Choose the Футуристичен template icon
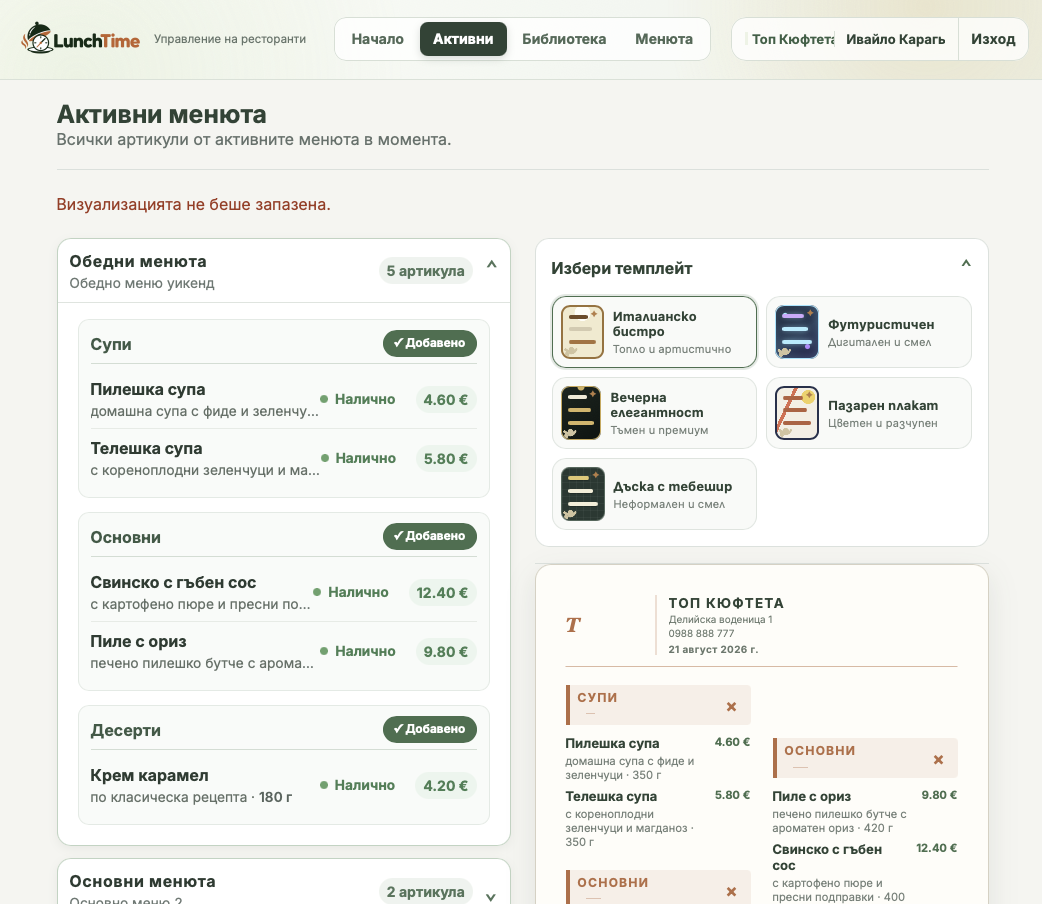The width and height of the screenshot is (1042, 904). 797,332
